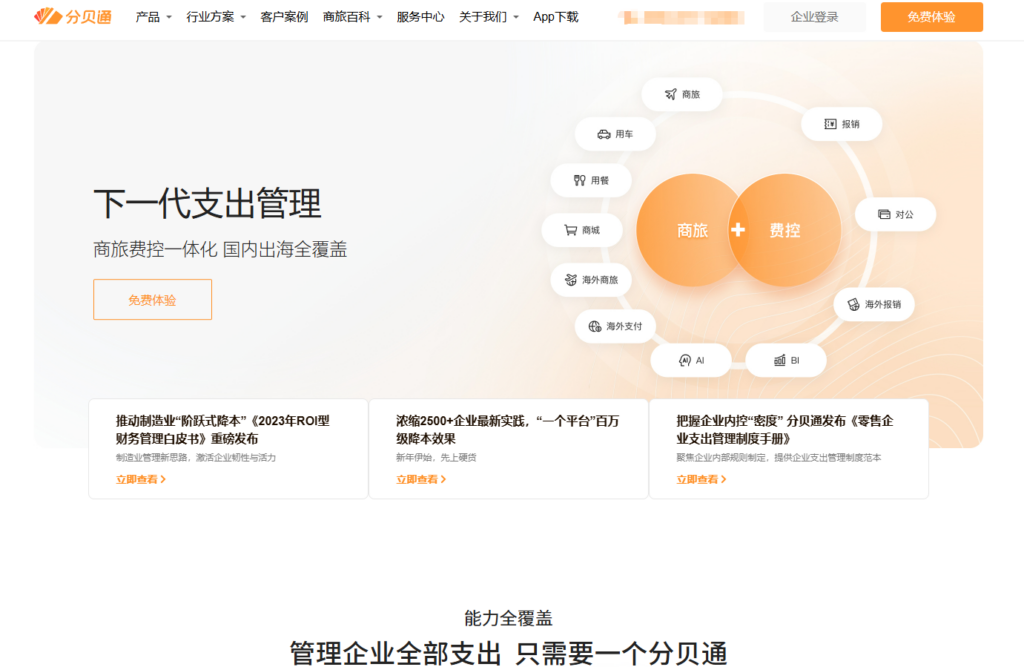Open the AI feature icon

(x=691, y=359)
